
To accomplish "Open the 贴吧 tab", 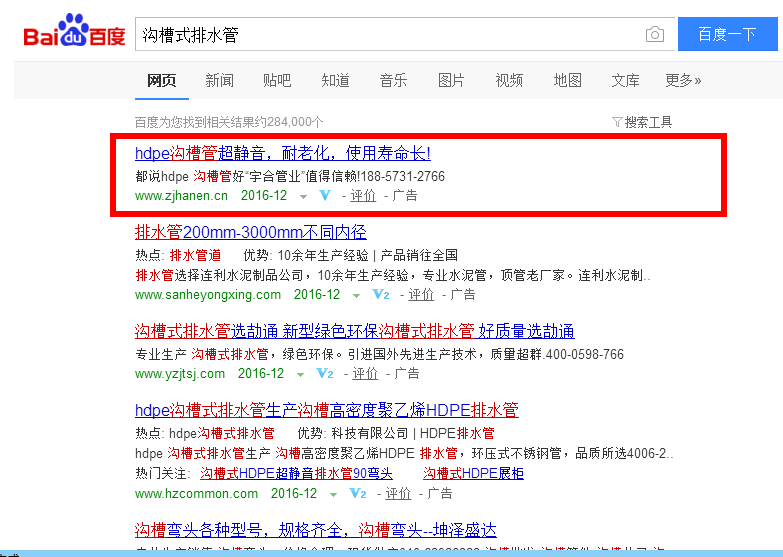I will pyautogui.click(x=277, y=80).
